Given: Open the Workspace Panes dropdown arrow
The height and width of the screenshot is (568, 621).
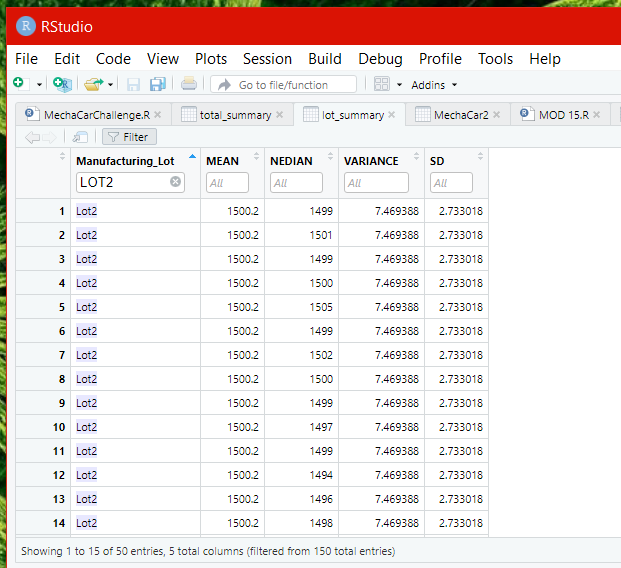Looking at the screenshot, I should pyautogui.click(x=399, y=85).
